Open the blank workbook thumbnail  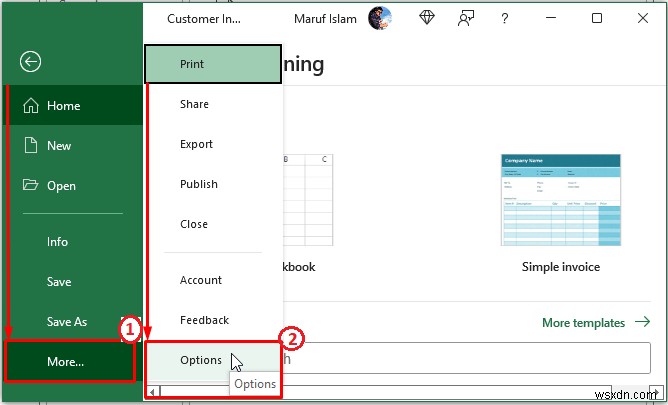tap(308, 200)
